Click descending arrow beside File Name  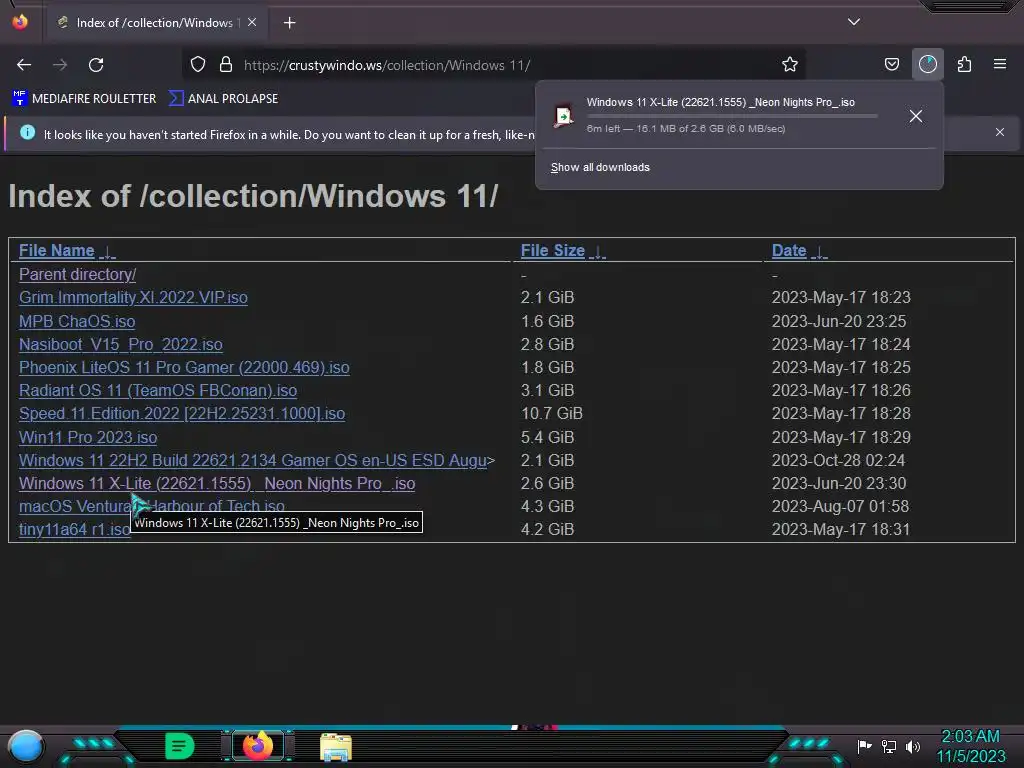(x=108, y=251)
